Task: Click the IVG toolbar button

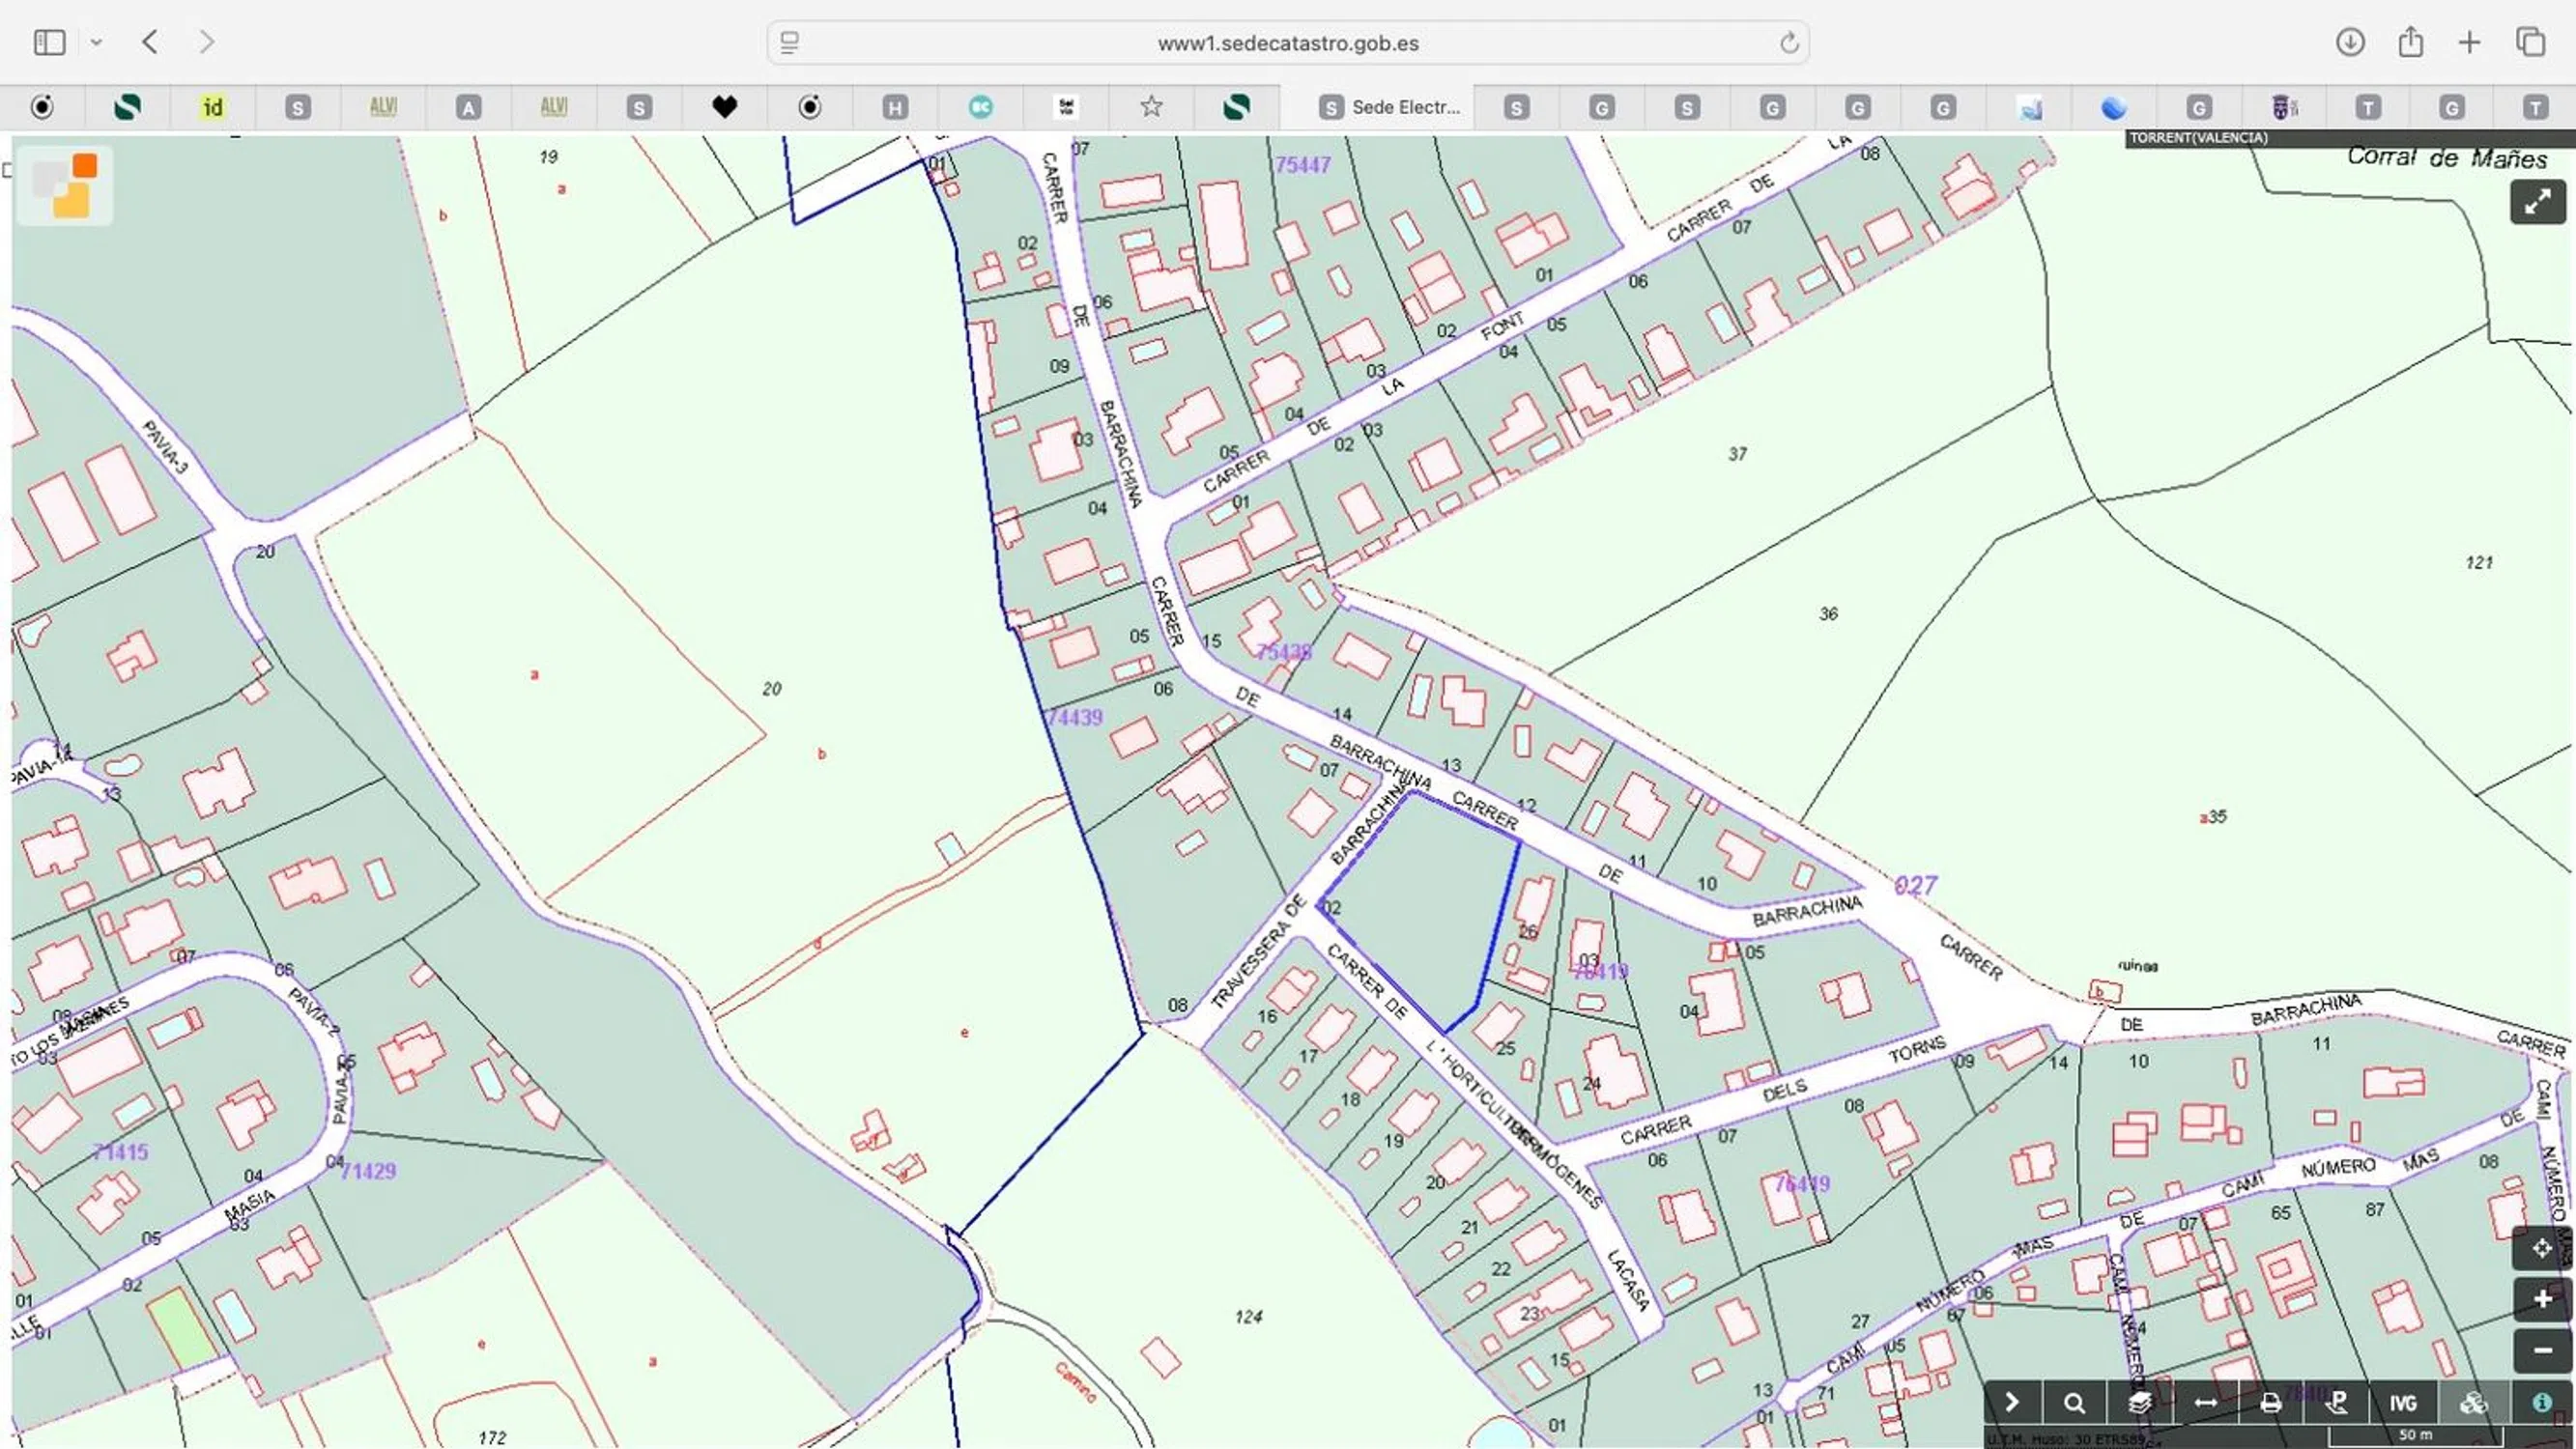Action: pyautogui.click(x=2402, y=1403)
